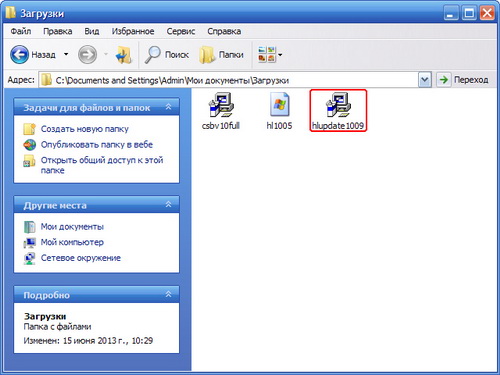The image size is (500, 375).
Task: Click Открыть общий доступ к этой папке
Action: pos(102,165)
